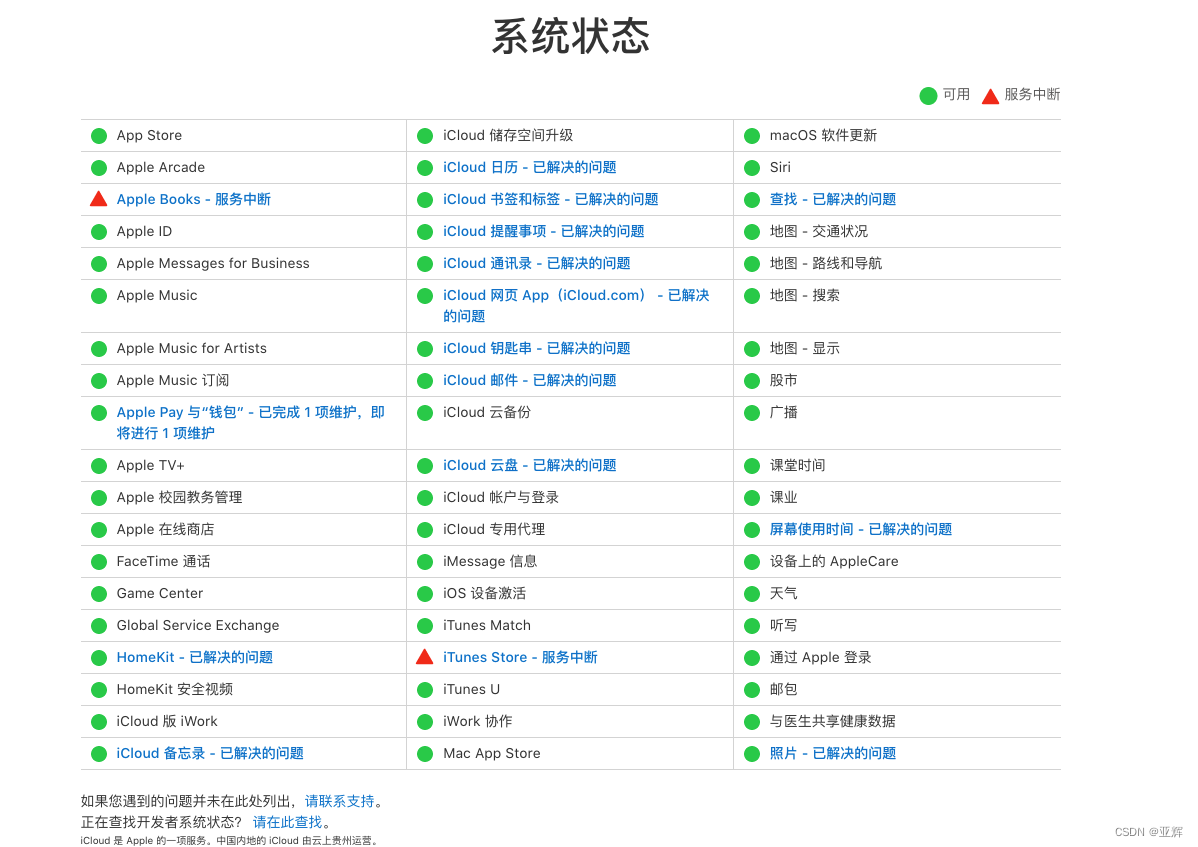Viewport: 1198px width, 847px height.
Task: Click the green dot beside 股市
Action: pos(753,381)
